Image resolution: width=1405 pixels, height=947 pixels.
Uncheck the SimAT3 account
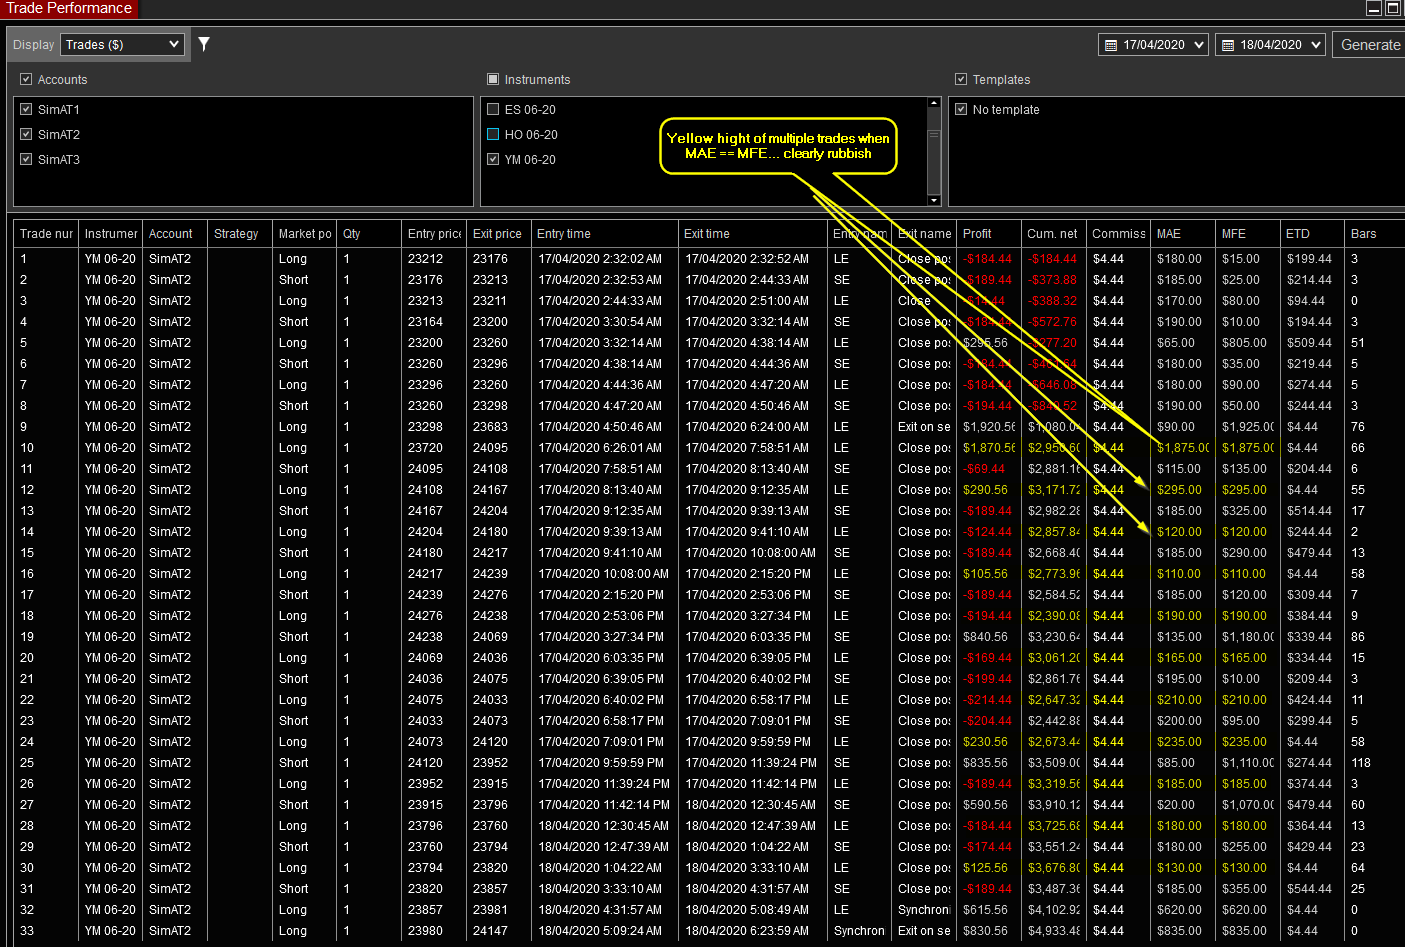(x=26, y=159)
